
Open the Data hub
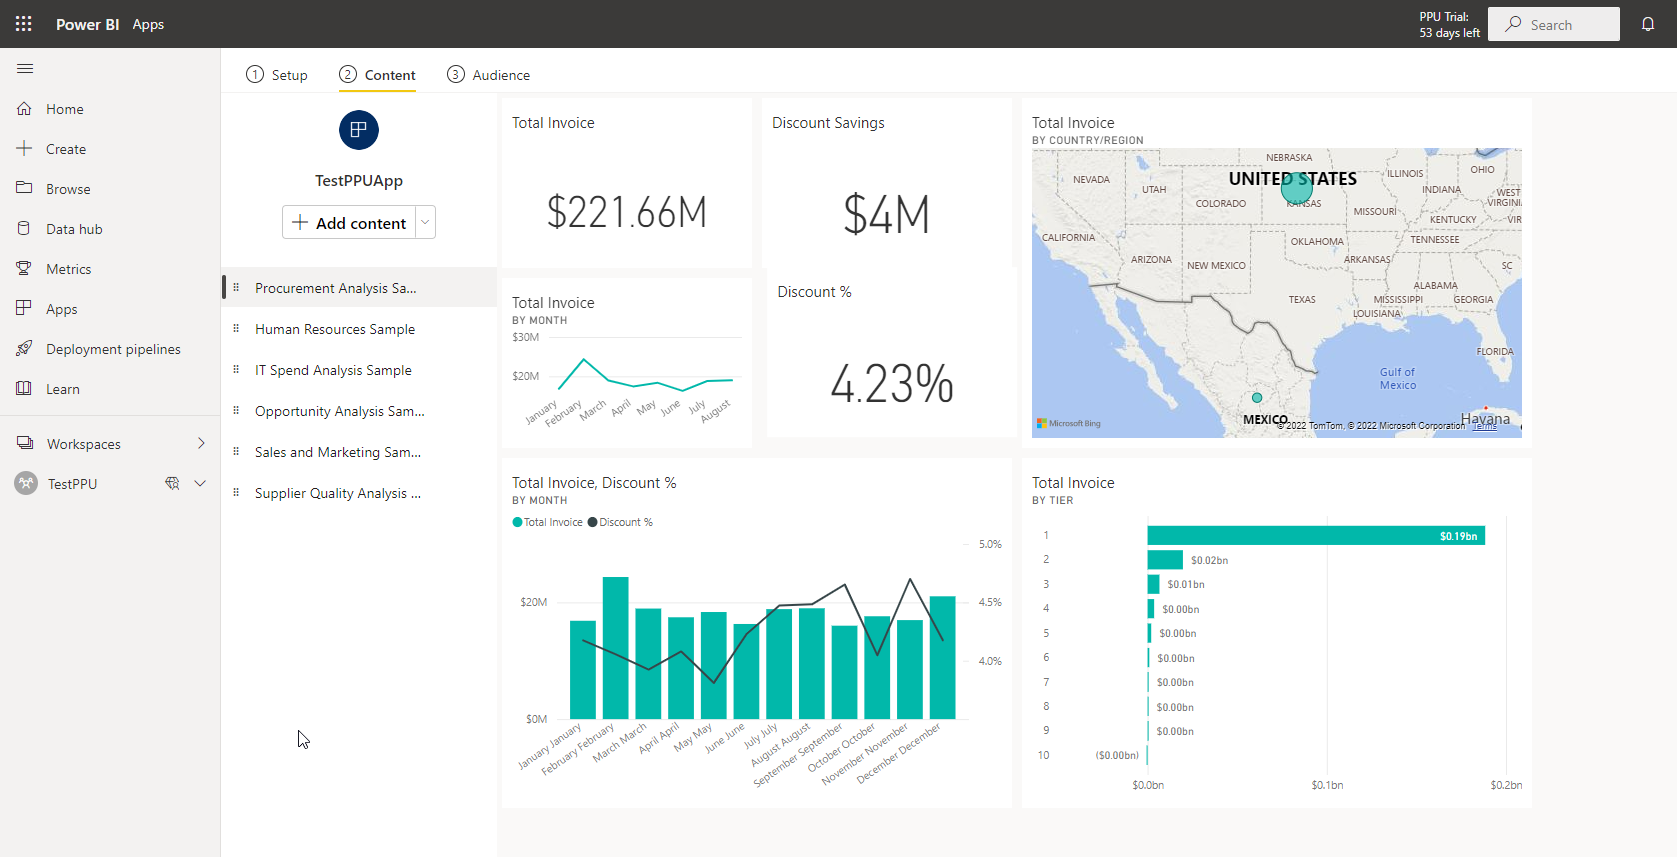click(110, 229)
